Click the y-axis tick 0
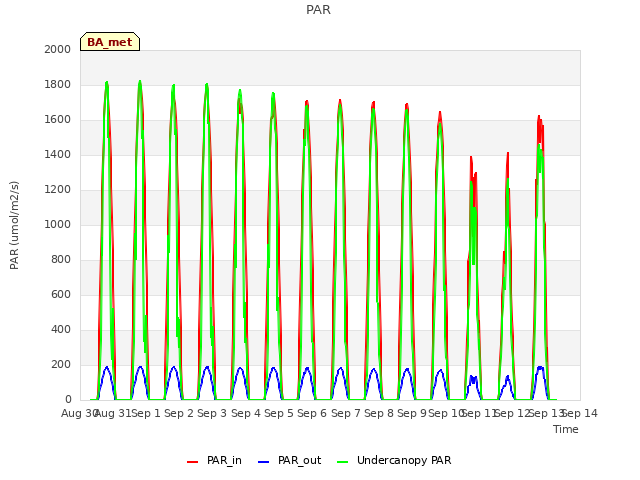The width and height of the screenshot is (640, 480). point(68,399)
